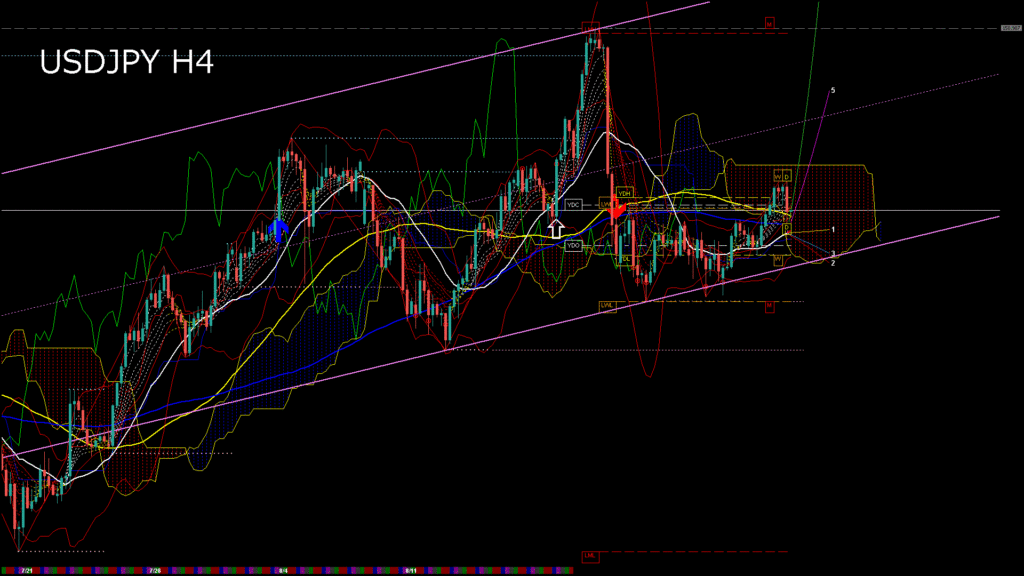This screenshot has width=1024, height=576.
Task: Click projection line label 5
Action: [x=833, y=90]
